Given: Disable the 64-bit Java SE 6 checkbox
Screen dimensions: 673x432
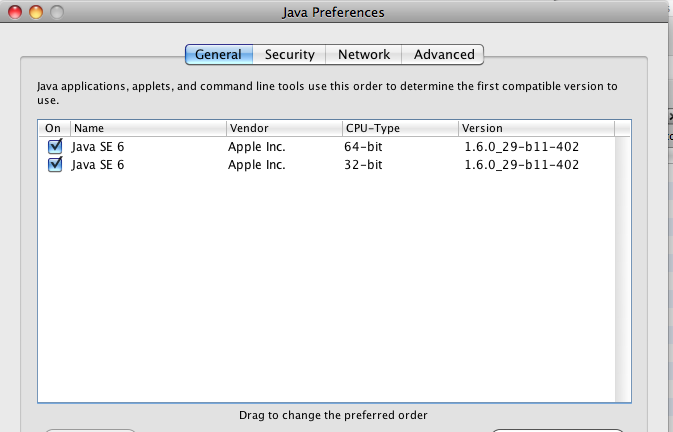Looking at the screenshot, I should click(x=55, y=146).
